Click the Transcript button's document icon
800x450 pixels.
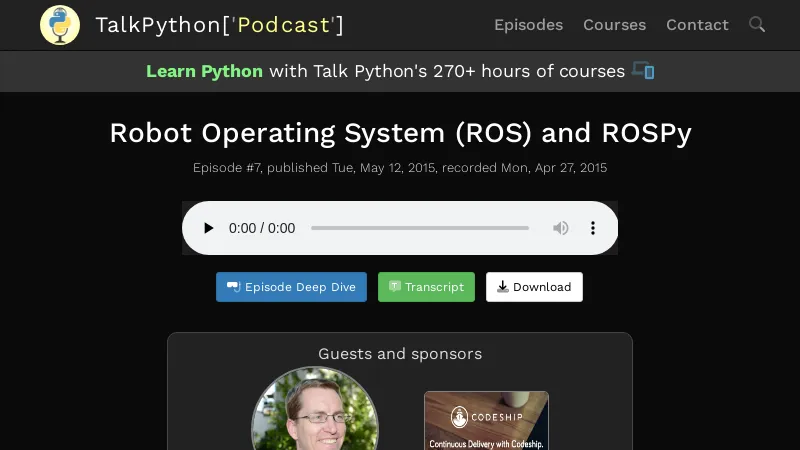pos(395,287)
